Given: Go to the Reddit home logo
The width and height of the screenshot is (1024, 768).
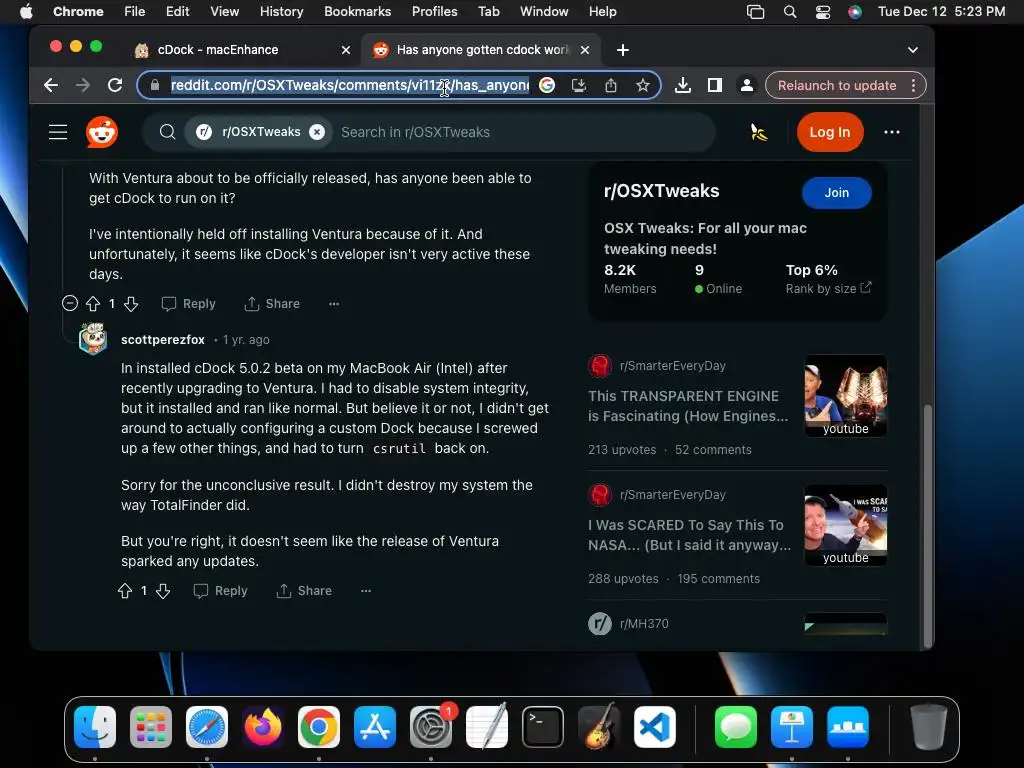Looking at the screenshot, I should tap(102, 132).
